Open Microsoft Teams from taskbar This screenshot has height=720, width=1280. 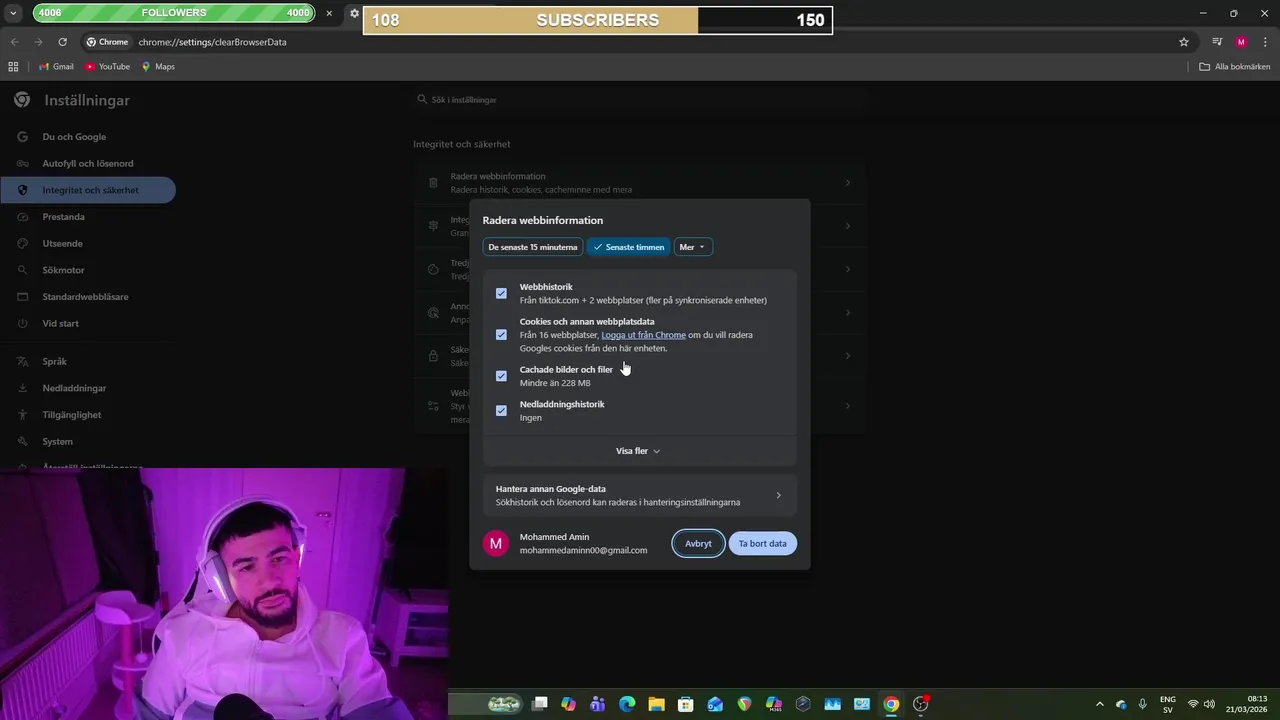598,704
